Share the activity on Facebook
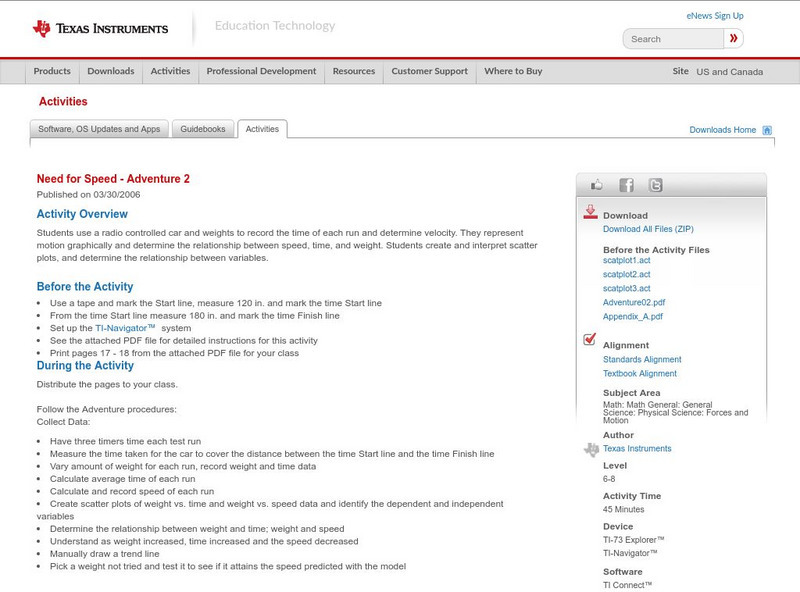 [x=626, y=185]
